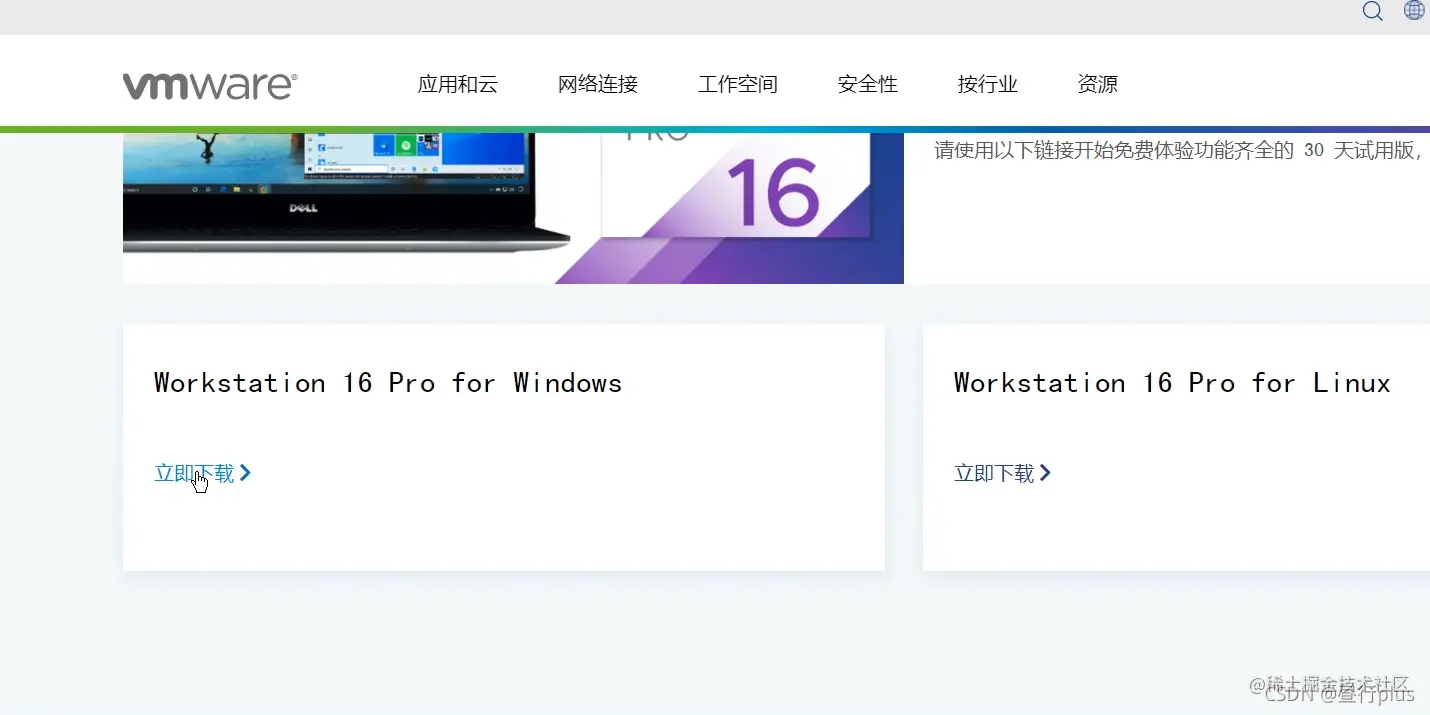The width and height of the screenshot is (1430, 715).
Task: Select the Workstation 16 Pro for Linux card
Action: click(x=1175, y=447)
